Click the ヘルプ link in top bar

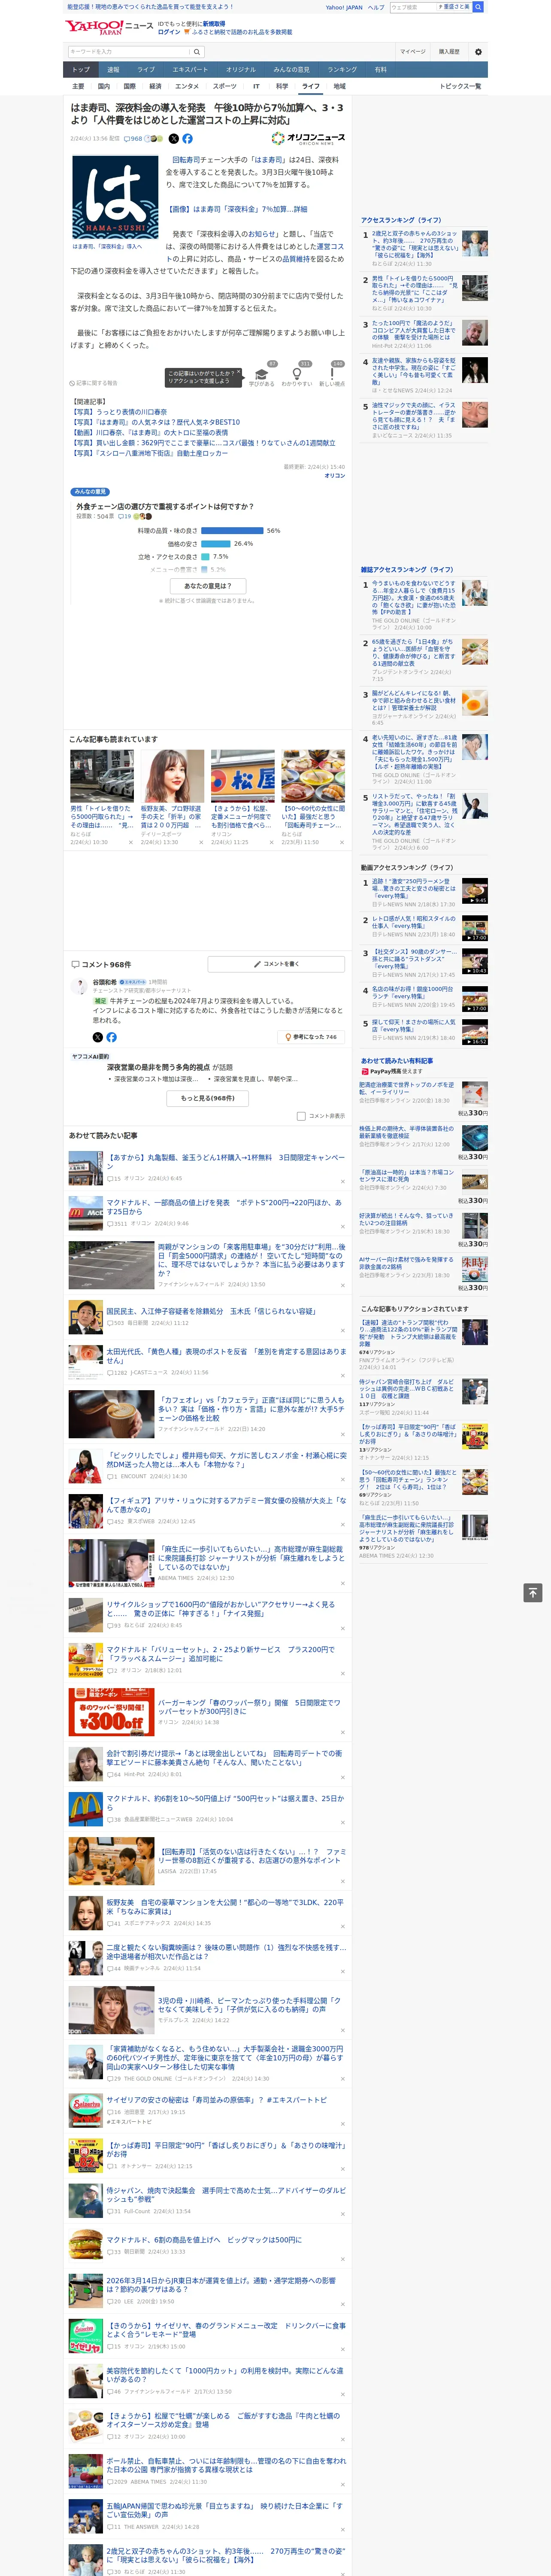pos(375,7)
